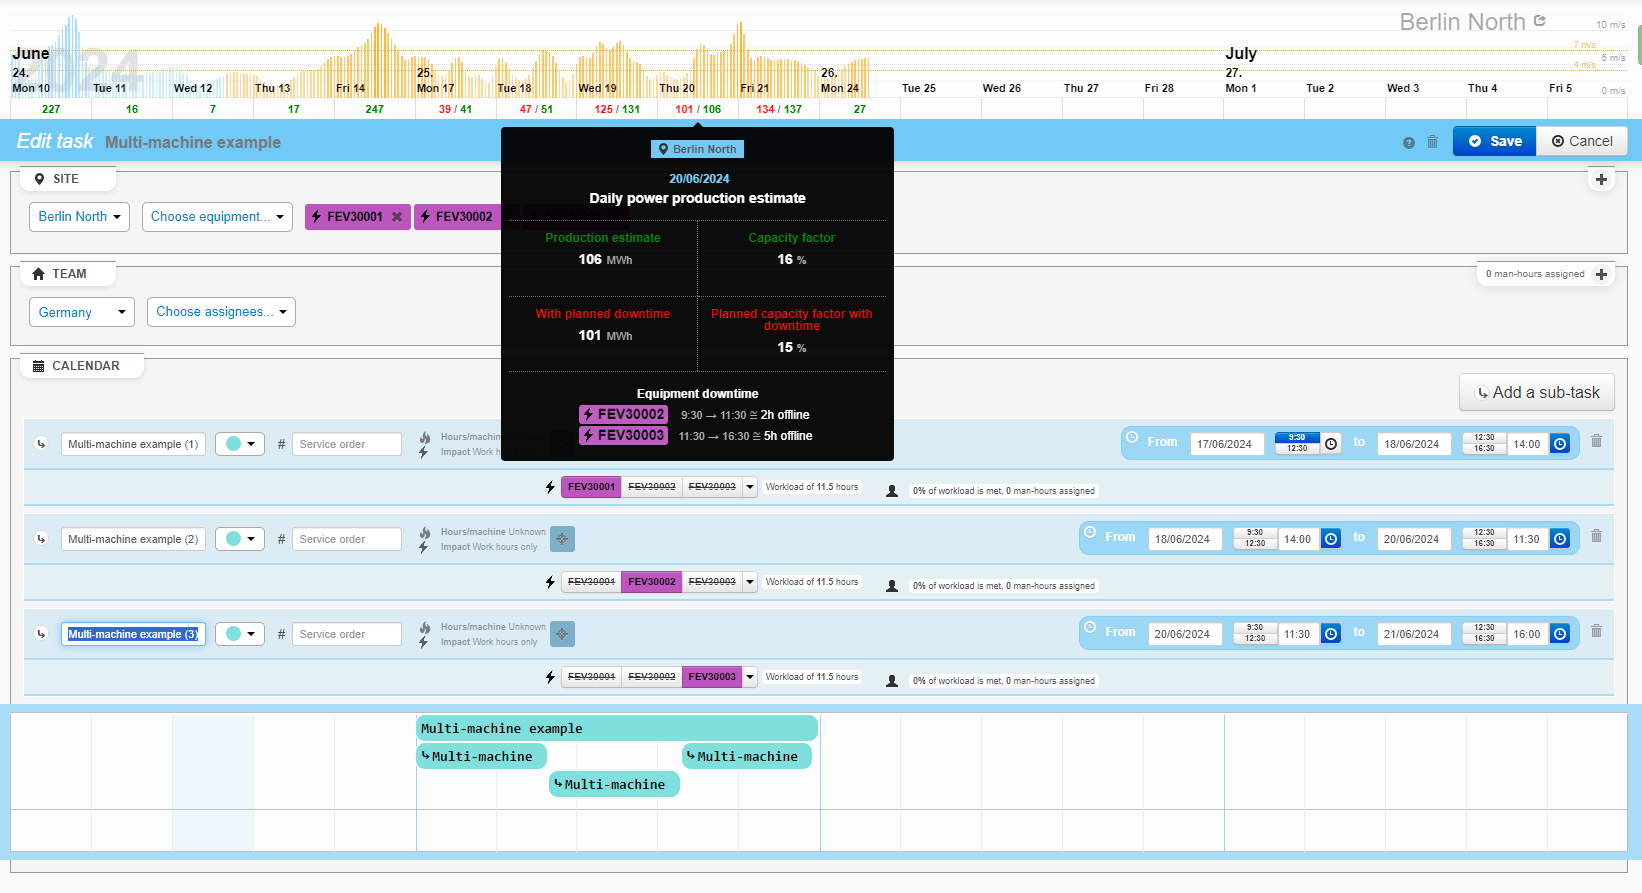Open help icon in Edit task header

[1408, 143]
